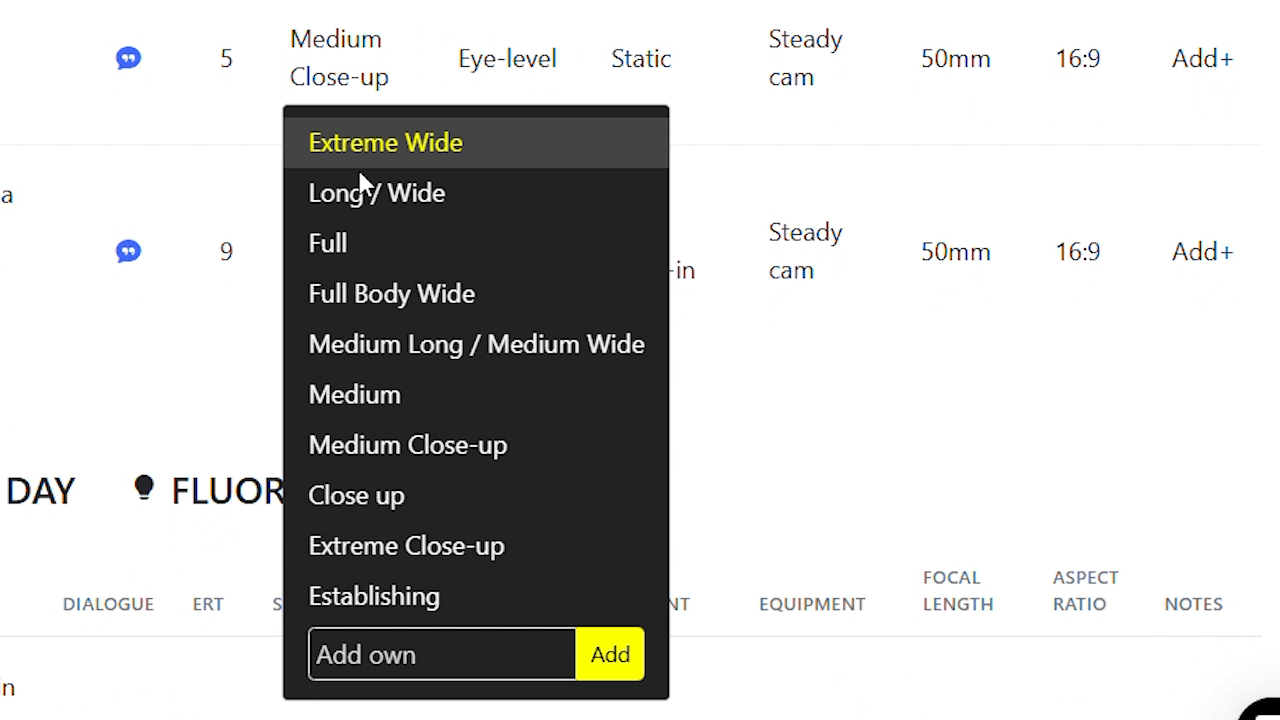Click the Add own input field
The image size is (1280, 720).
coord(441,654)
